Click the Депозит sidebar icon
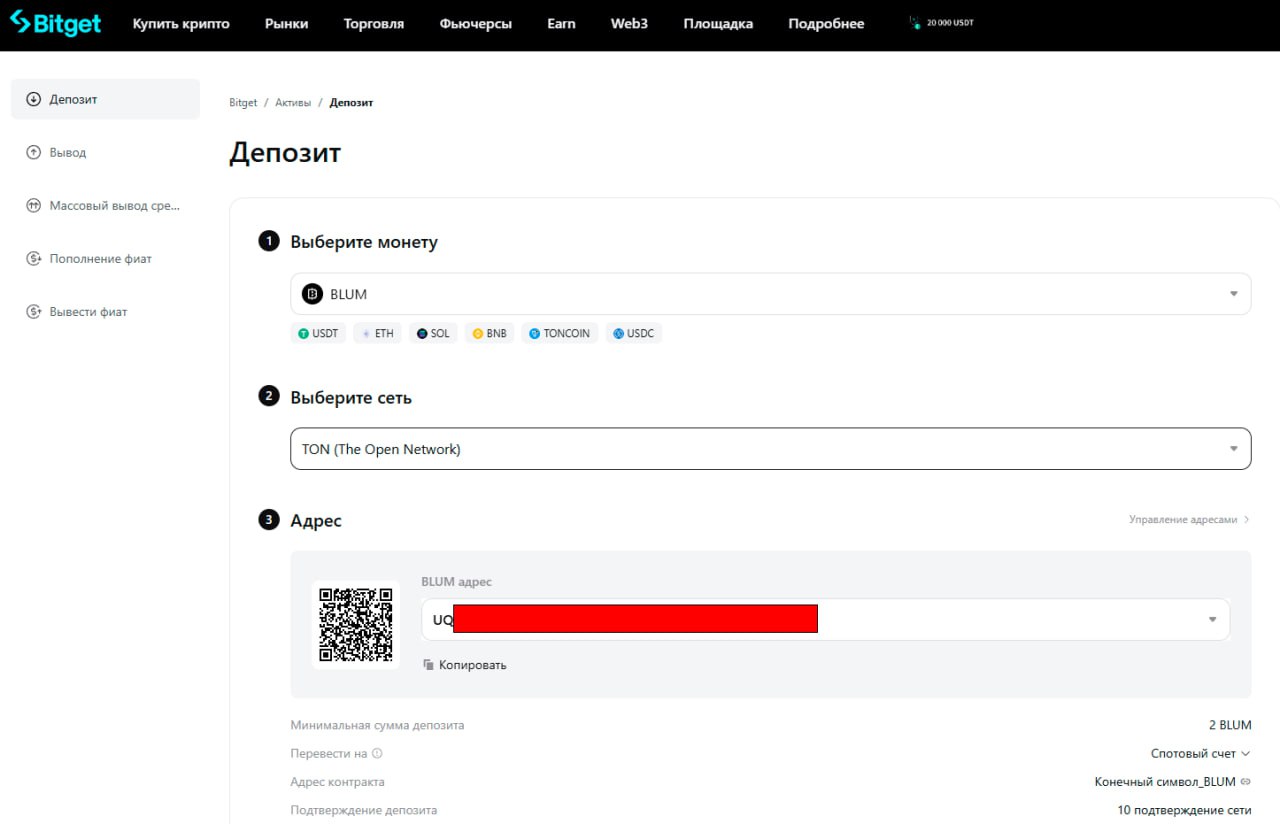Image resolution: width=1280 pixels, height=824 pixels. pyautogui.click(x=33, y=99)
